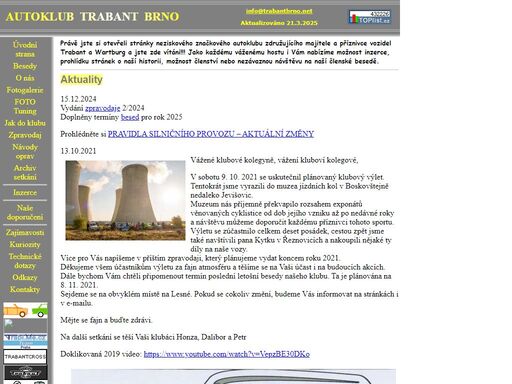Open the blue Praha banner in sidebar
Viewport: 512px width, 384px height.
tap(25, 341)
